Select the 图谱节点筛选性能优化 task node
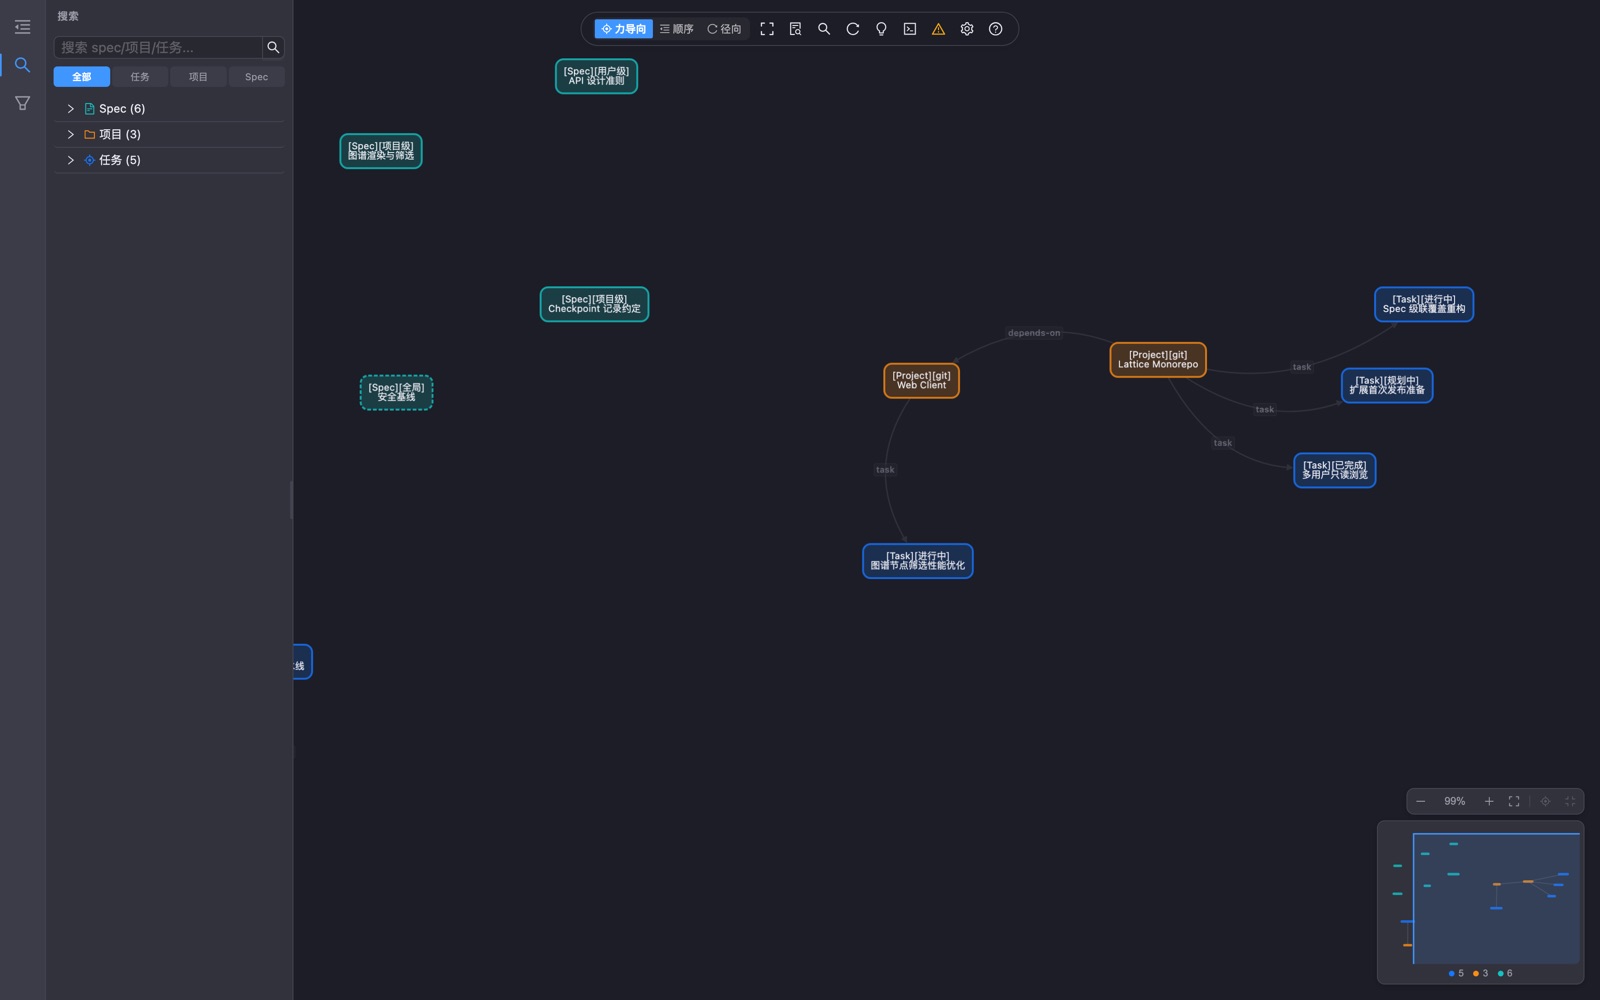The width and height of the screenshot is (1600, 1000). pos(918,561)
